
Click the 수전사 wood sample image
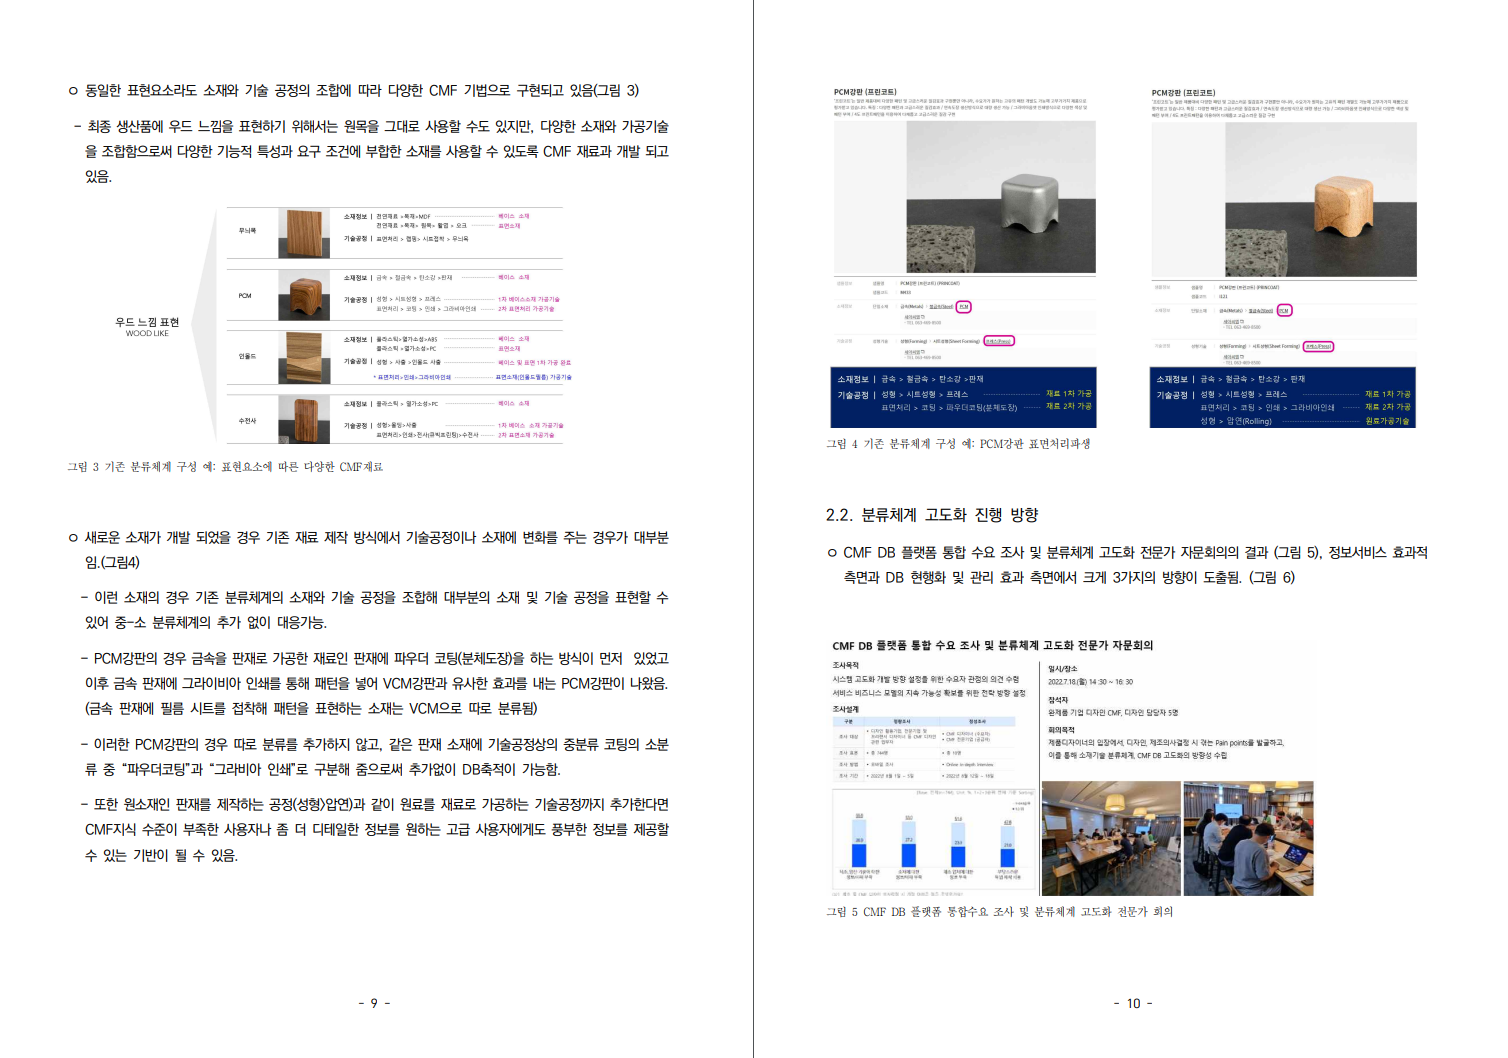(304, 420)
